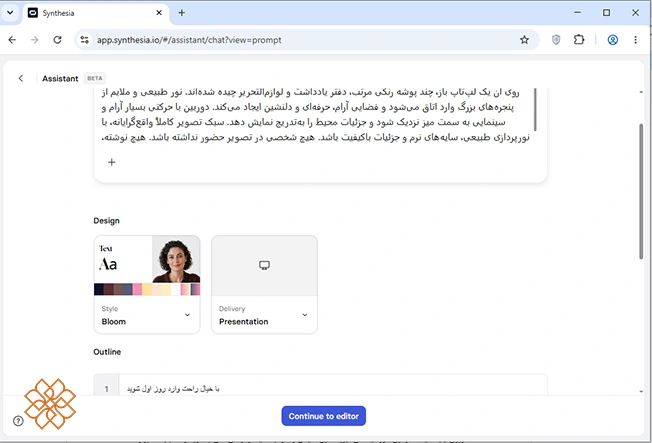Click the dark navy swatch in Bloom palette
Screen dimensions: 652x443
point(99,290)
